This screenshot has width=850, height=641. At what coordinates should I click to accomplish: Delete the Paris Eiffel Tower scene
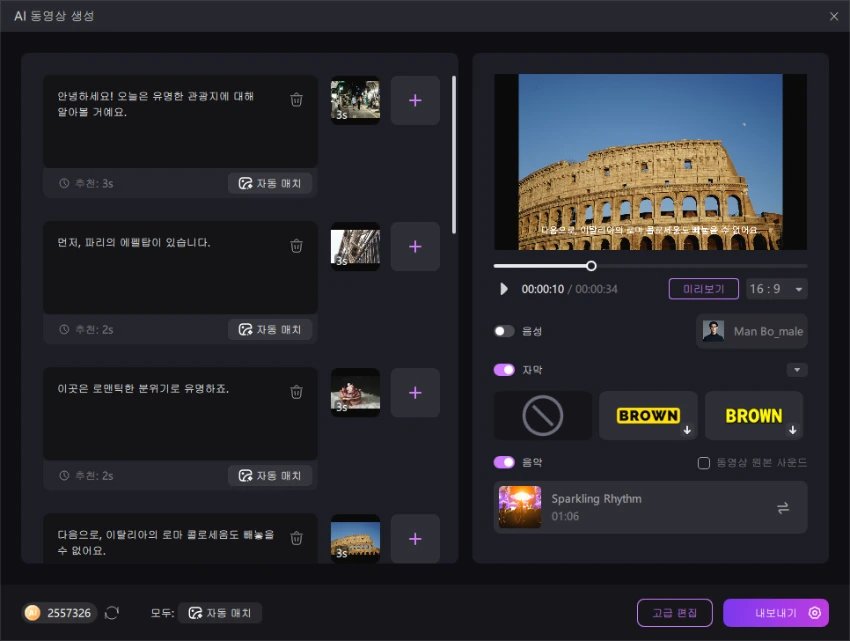(x=296, y=246)
